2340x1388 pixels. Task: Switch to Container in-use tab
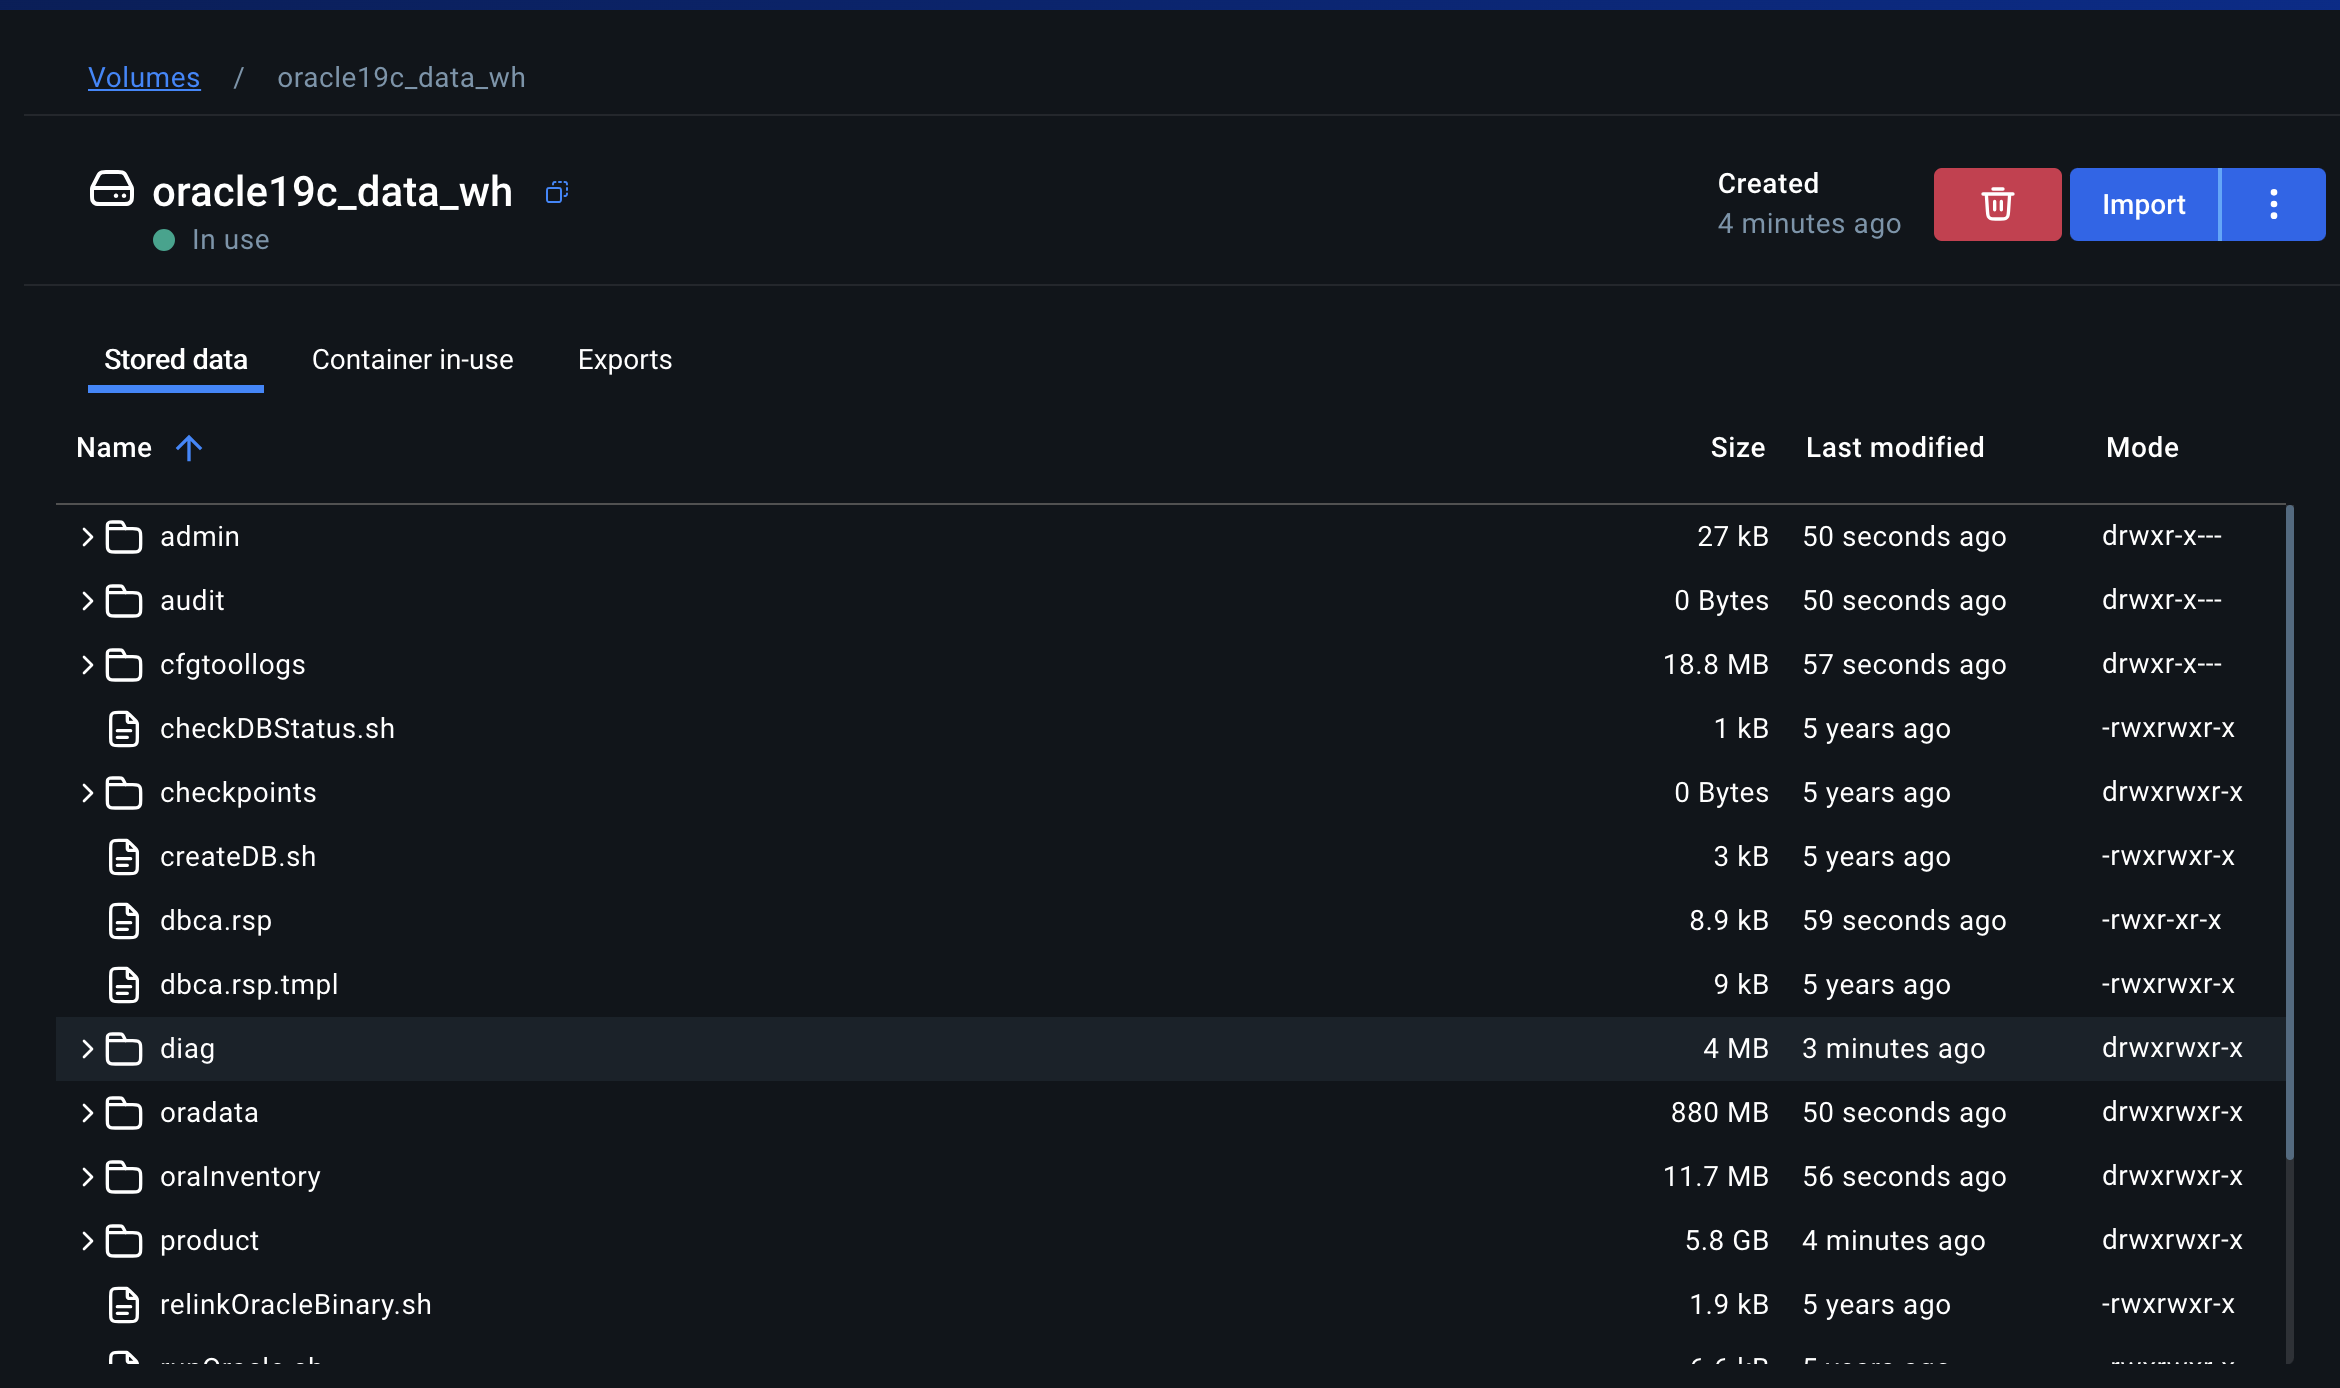pyautogui.click(x=412, y=360)
